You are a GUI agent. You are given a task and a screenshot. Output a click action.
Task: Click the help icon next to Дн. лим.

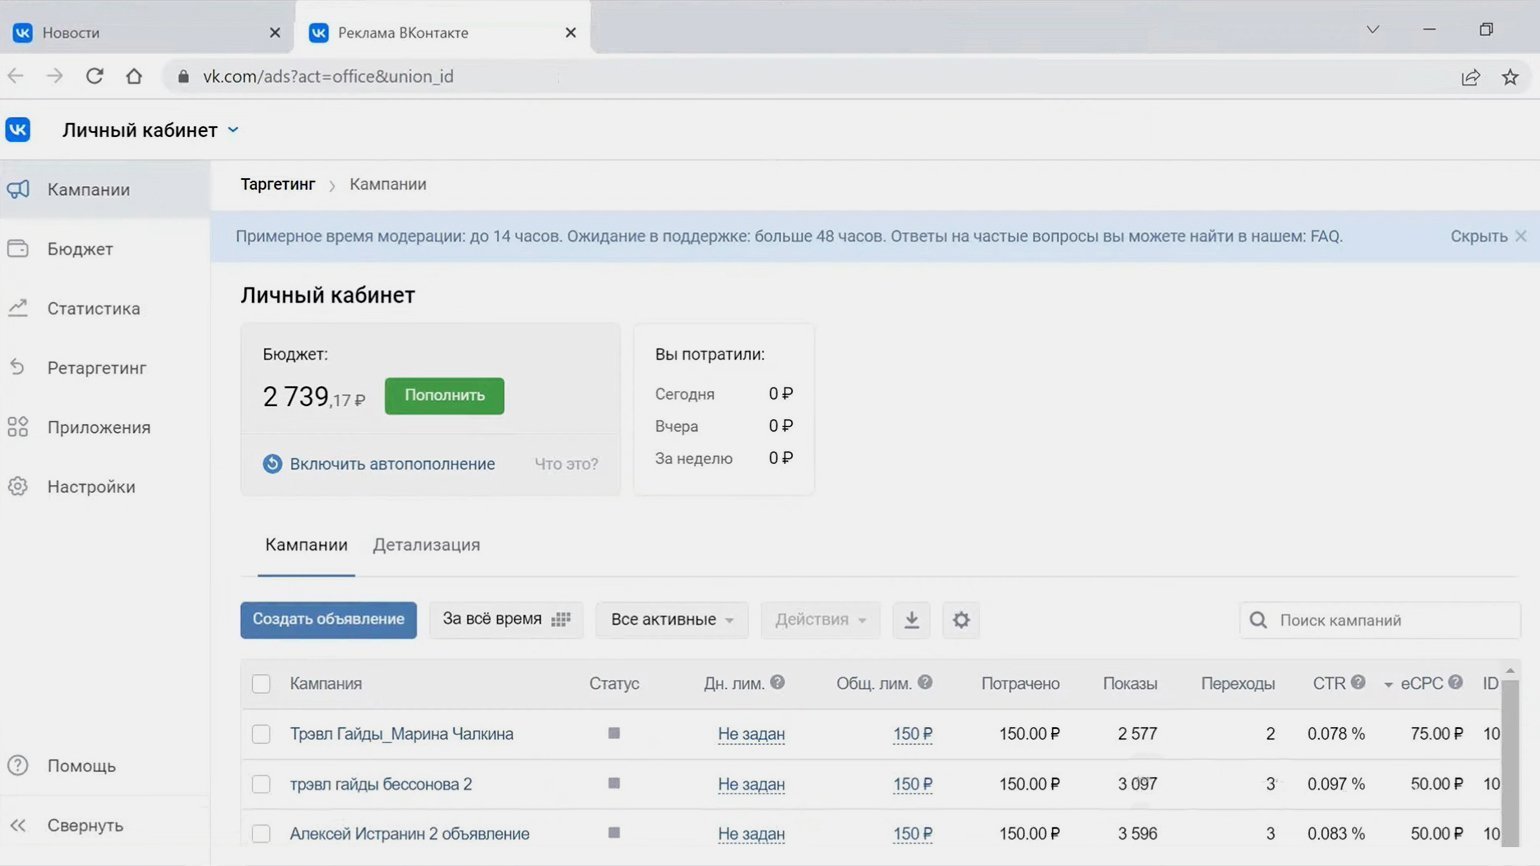pos(777,682)
